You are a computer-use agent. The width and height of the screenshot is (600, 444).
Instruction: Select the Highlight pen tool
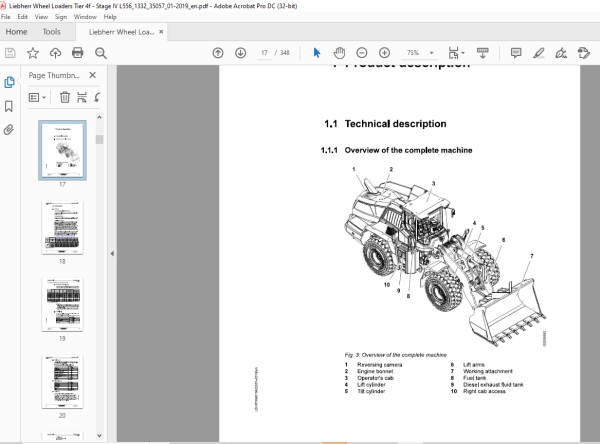tap(538, 53)
